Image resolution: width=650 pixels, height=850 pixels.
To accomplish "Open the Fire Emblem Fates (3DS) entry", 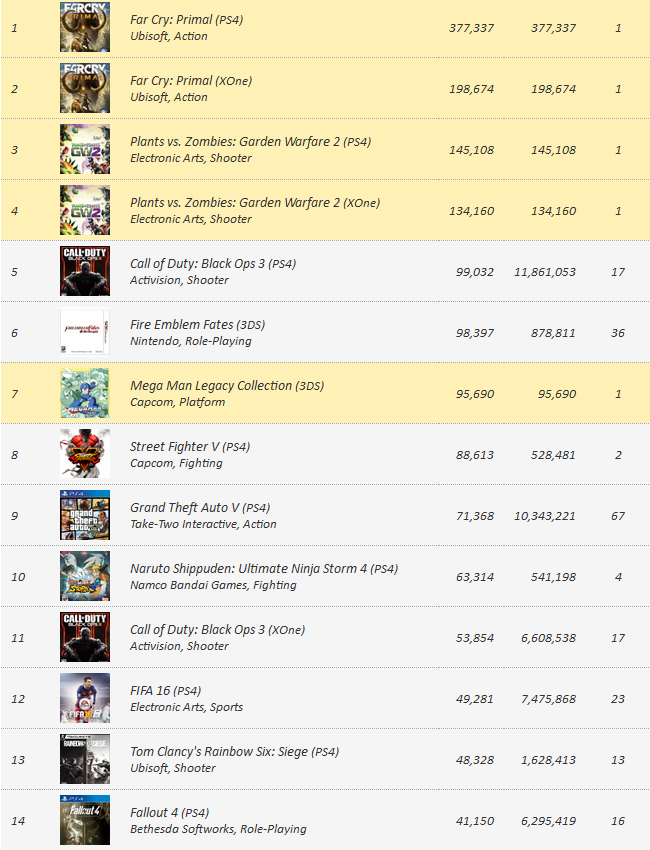I will pos(197,325).
